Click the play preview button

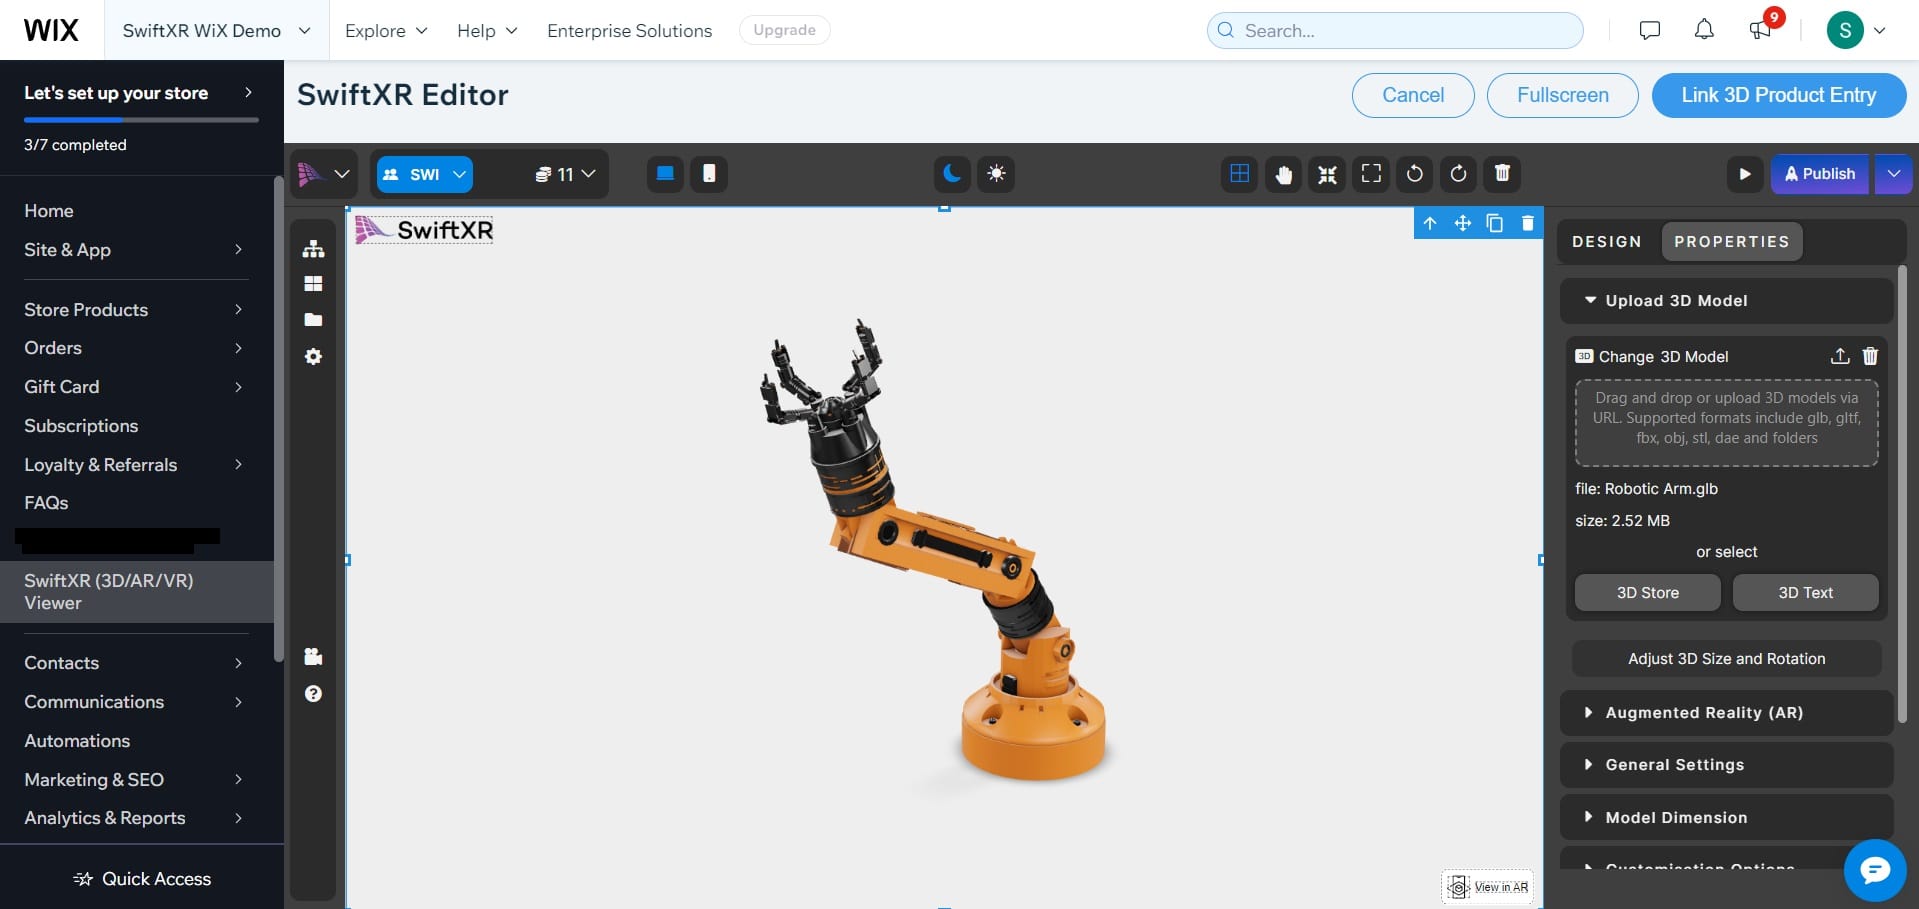coord(1744,174)
